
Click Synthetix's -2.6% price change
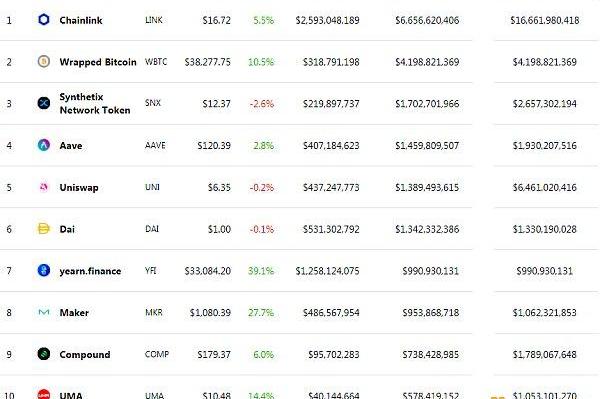click(262, 104)
